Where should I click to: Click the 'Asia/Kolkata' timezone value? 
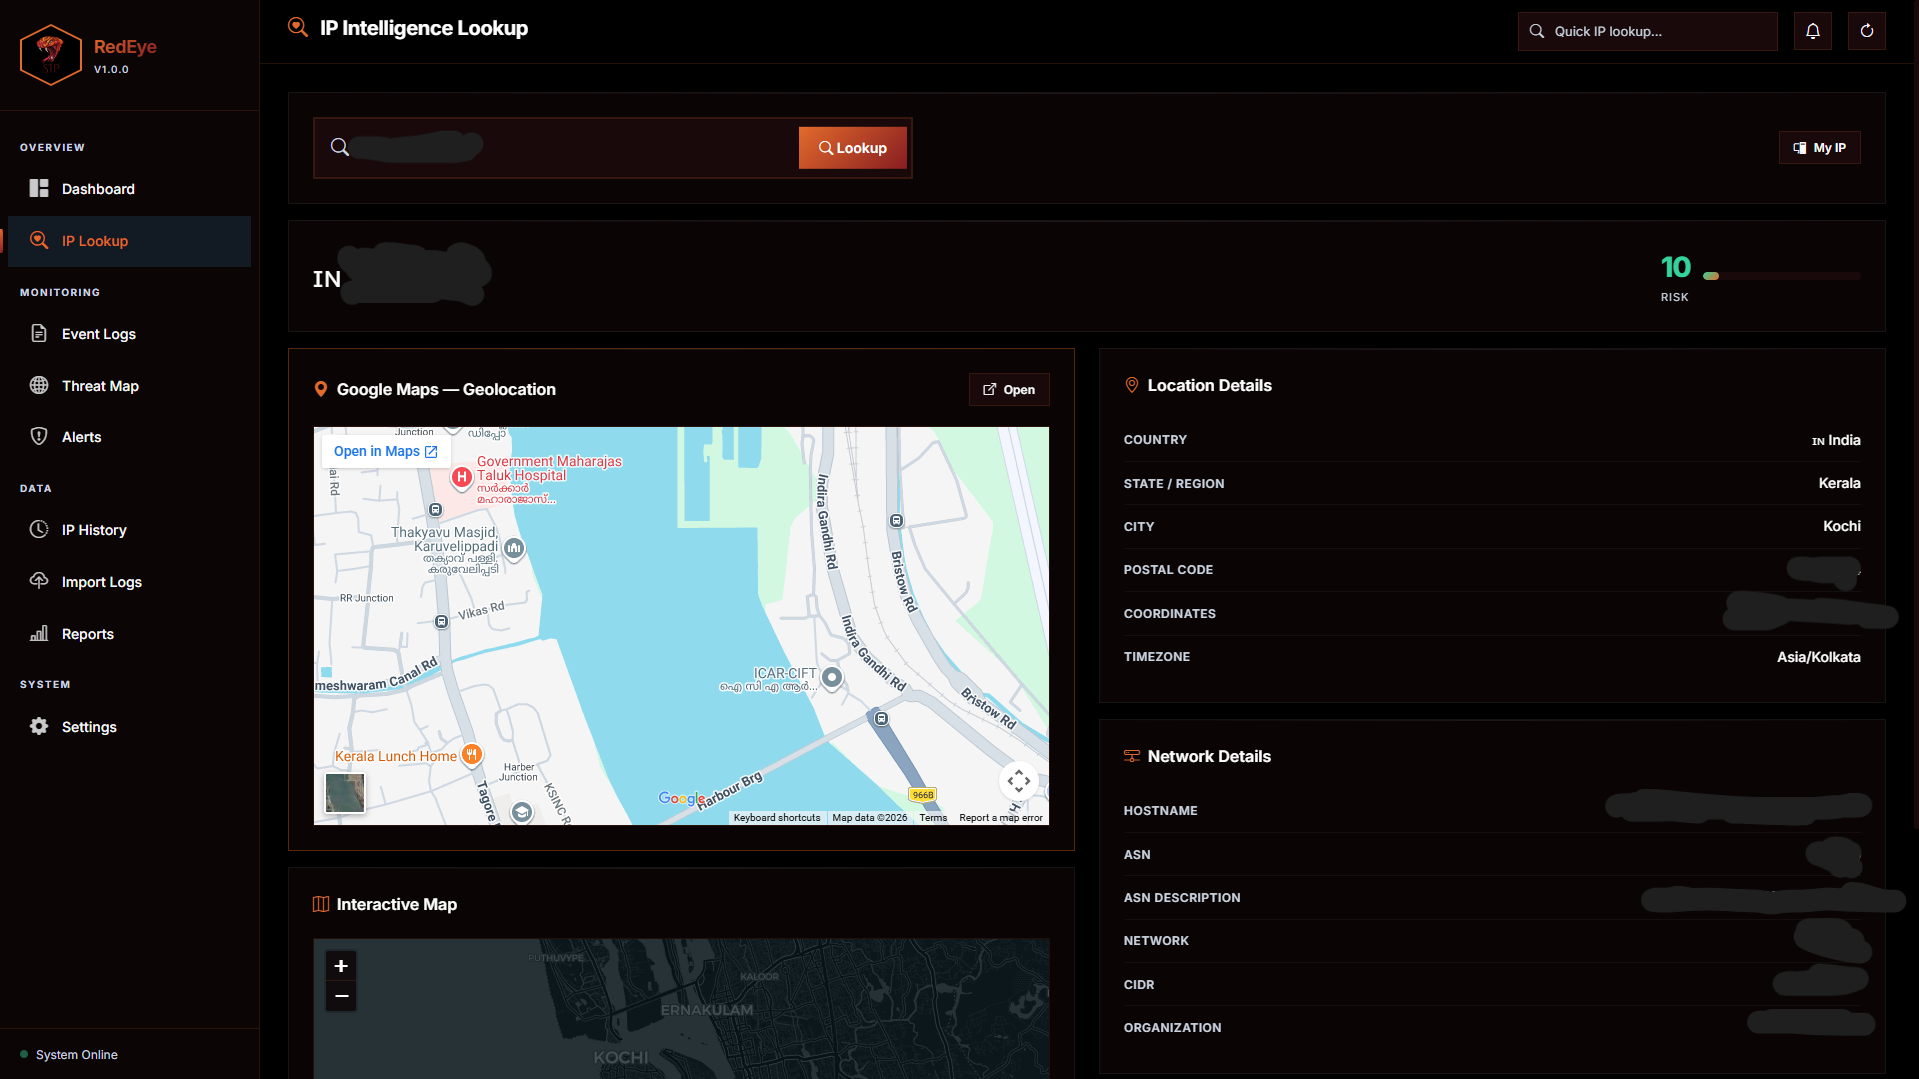1818,657
